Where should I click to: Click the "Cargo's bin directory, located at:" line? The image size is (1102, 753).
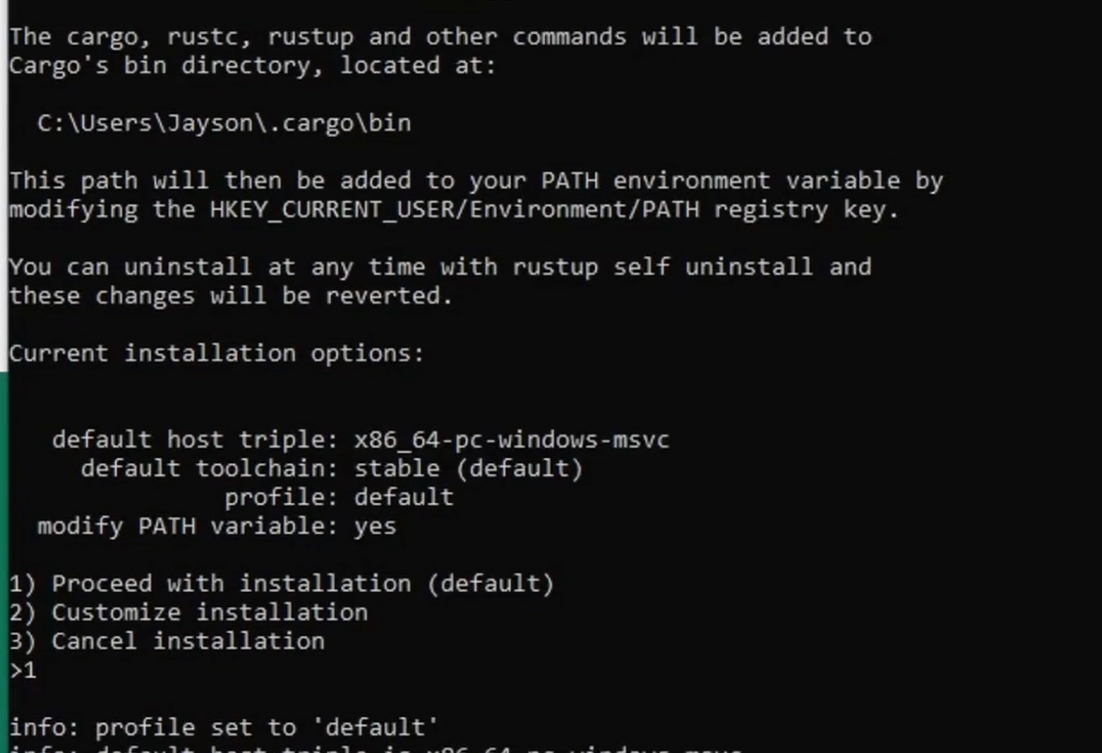pyautogui.click(x=252, y=66)
